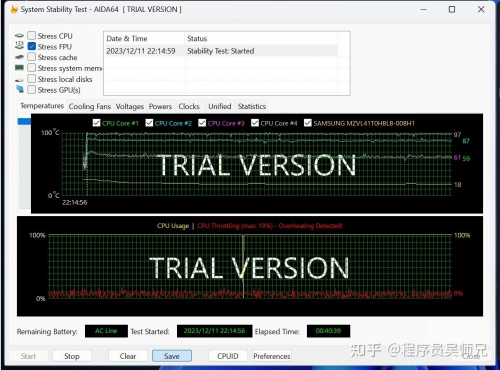Screen dimensions: 500x370
Task: Enable the Stress system memory checkbox
Action: click(32, 68)
